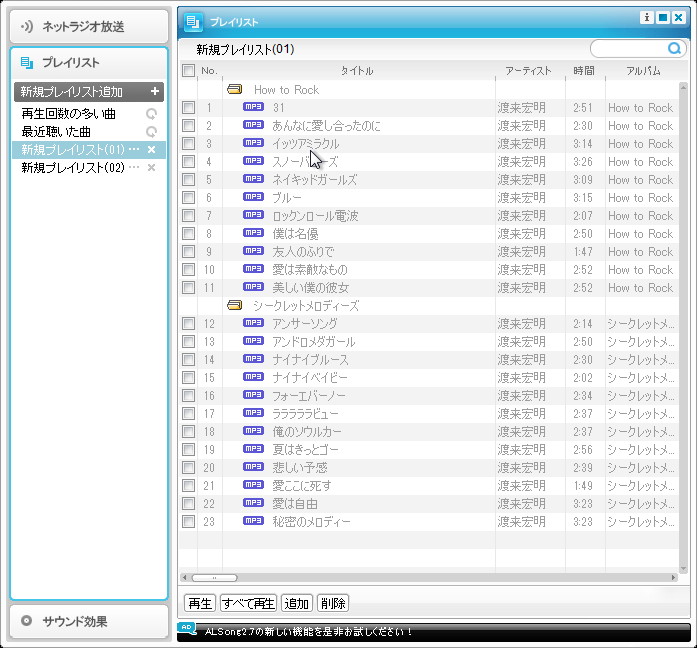Screen dimensions: 697x648
Task: Check the box for track 1
Action: click(188, 108)
